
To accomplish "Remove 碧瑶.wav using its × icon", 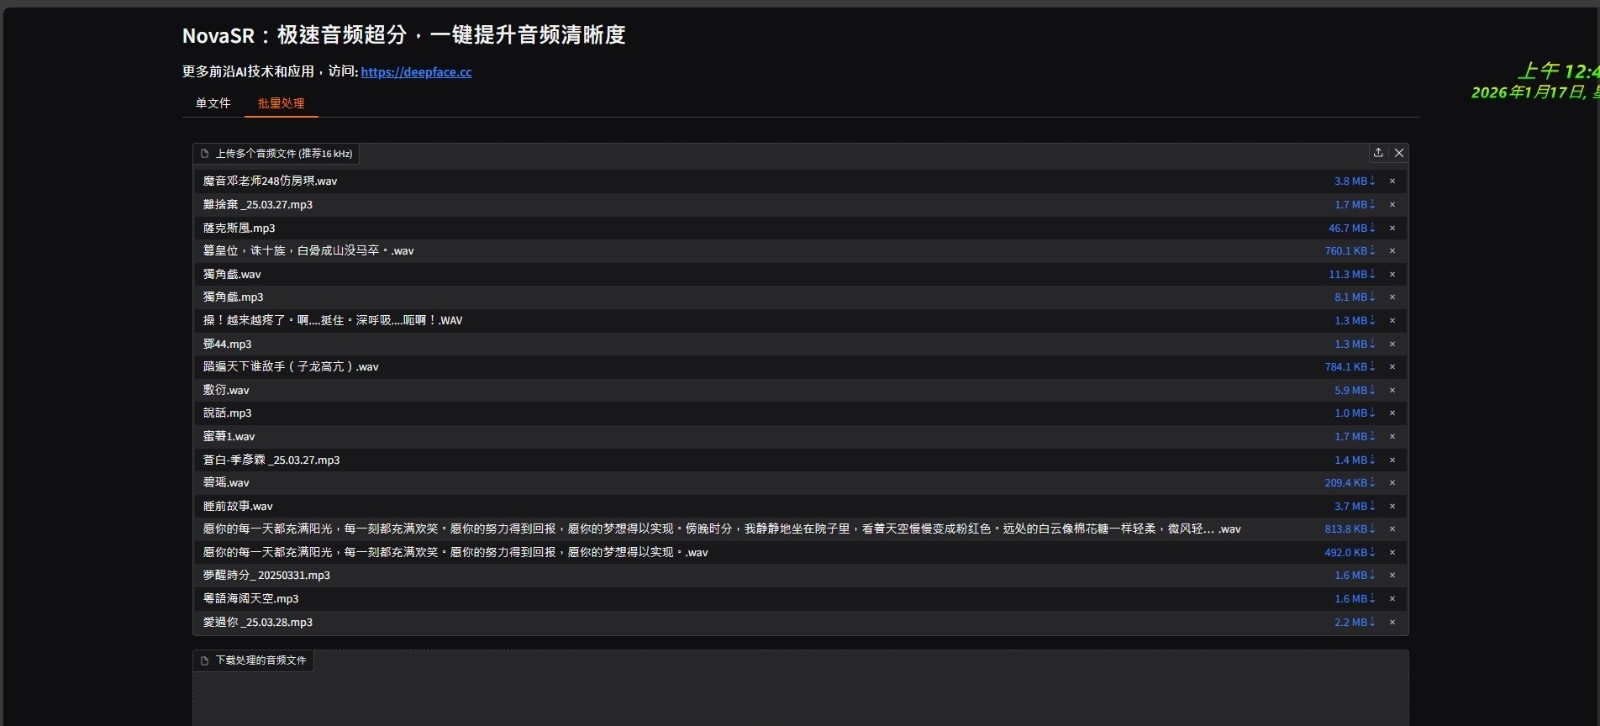I will pyautogui.click(x=1392, y=483).
